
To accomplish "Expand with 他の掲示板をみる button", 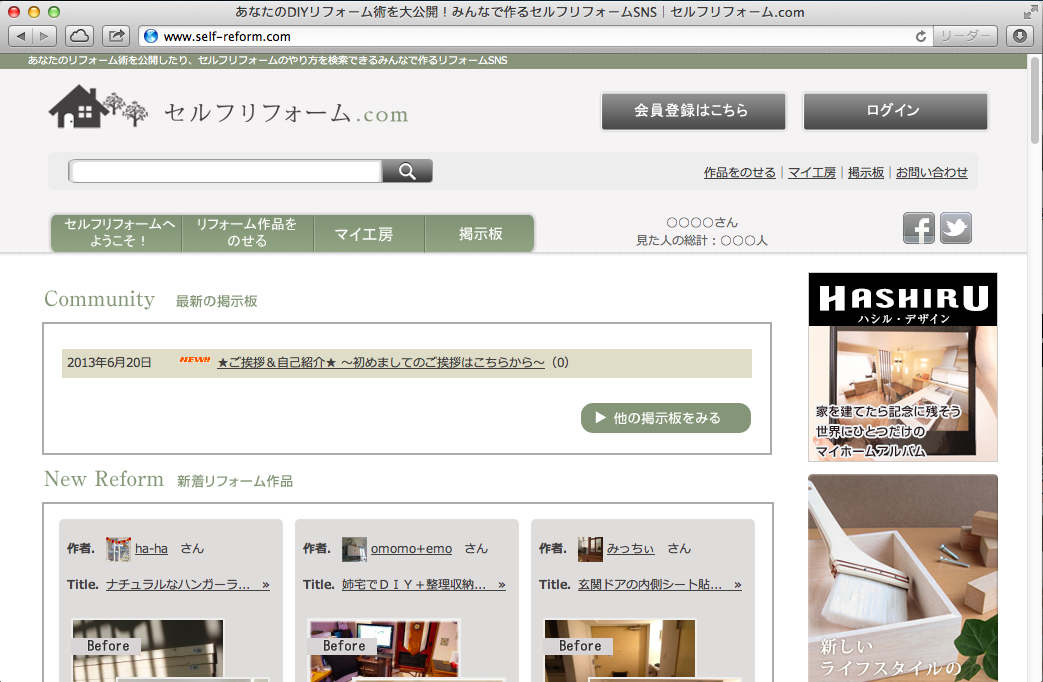I will 665,418.
